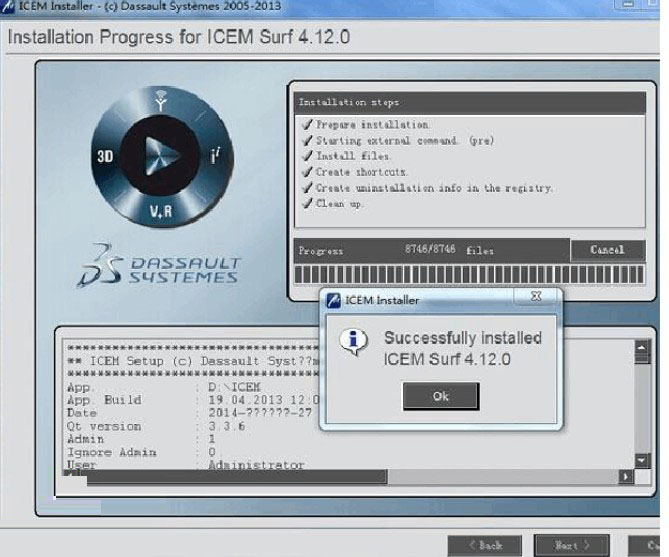Click the 'Successfully installed ICEM Surf 4.12.0' message
669x557 pixels.
click(x=463, y=348)
